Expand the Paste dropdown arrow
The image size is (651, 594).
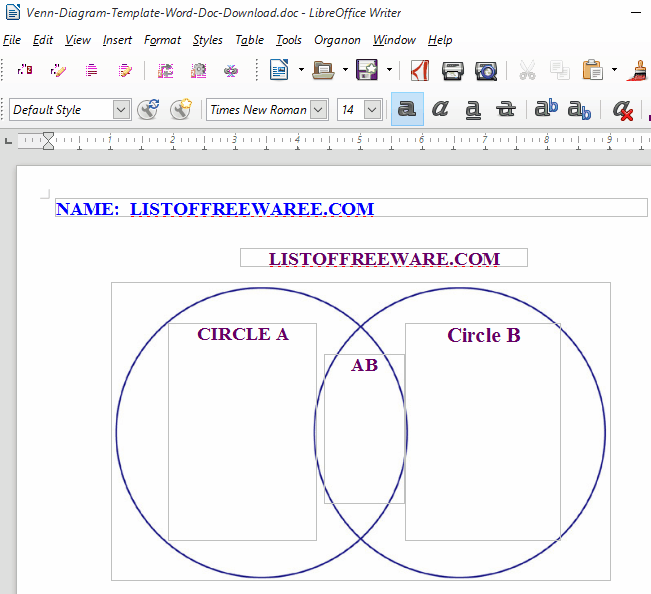(614, 70)
